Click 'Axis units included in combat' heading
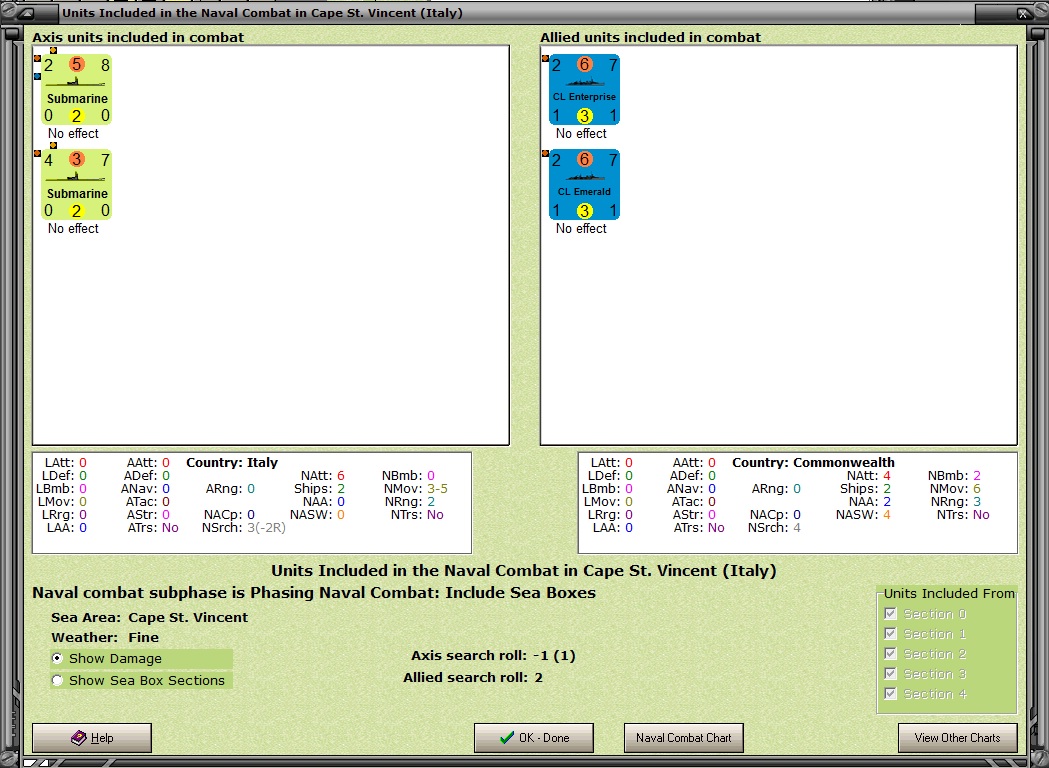1049x768 pixels. pos(138,37)
